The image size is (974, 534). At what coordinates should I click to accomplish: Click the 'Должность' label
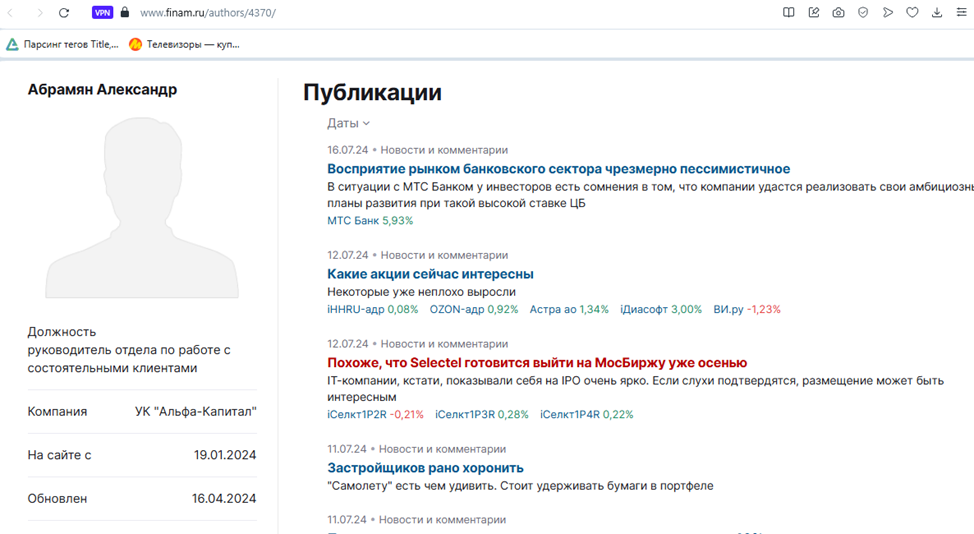click(61, 332)
